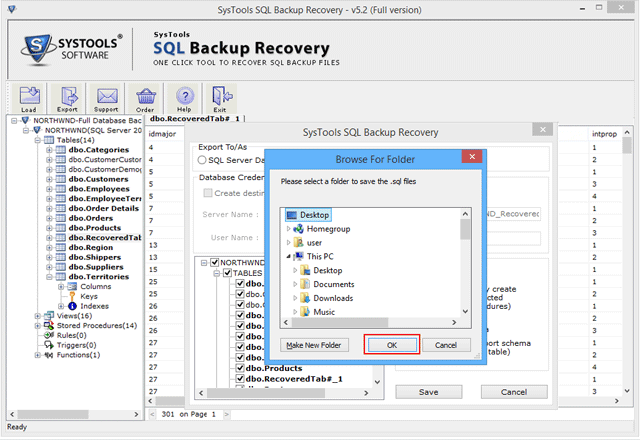Open the Help question mark icon
The image size is (640, 440).
click(x=184, y=98)
